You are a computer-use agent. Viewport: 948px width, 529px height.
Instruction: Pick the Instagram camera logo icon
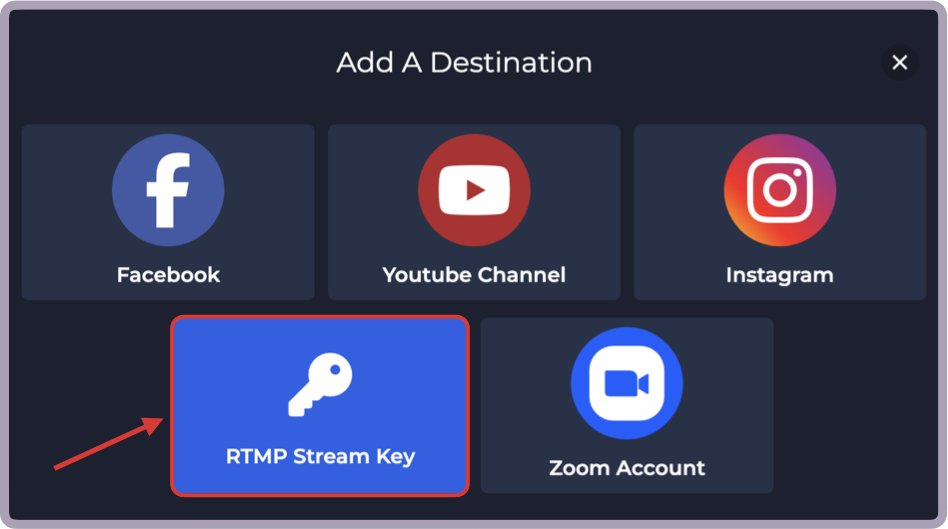(780, 190)
